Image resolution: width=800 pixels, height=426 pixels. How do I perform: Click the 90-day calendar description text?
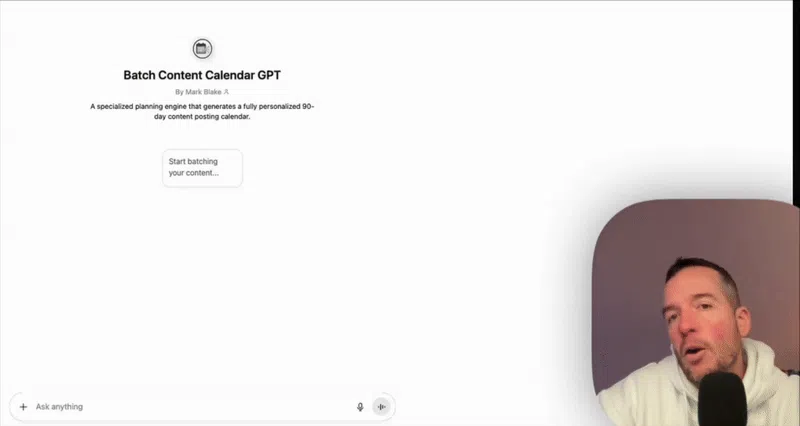202,111
